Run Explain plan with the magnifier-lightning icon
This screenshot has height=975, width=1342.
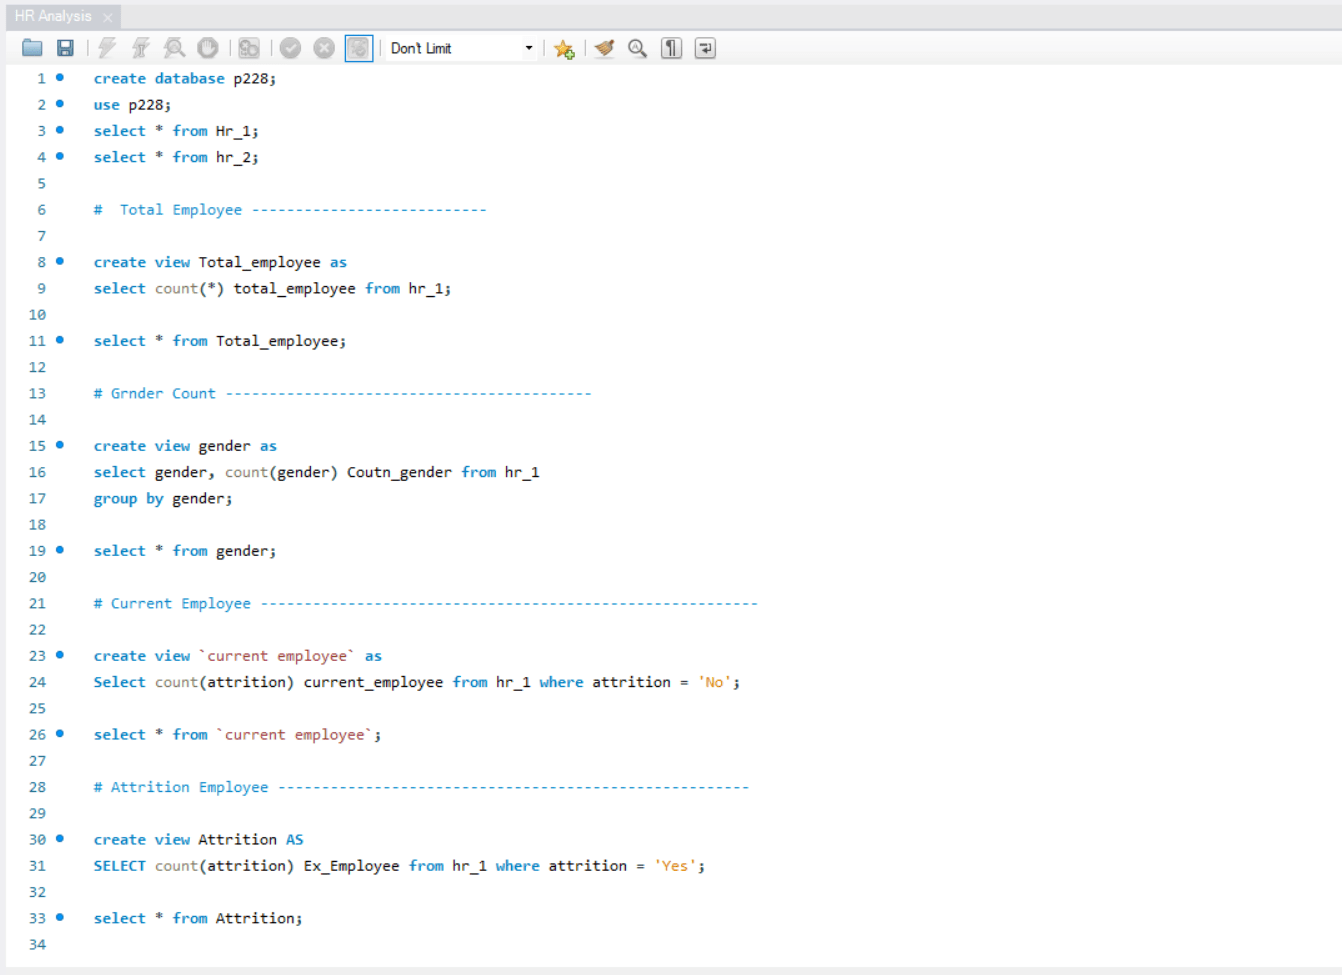[174, 48]
